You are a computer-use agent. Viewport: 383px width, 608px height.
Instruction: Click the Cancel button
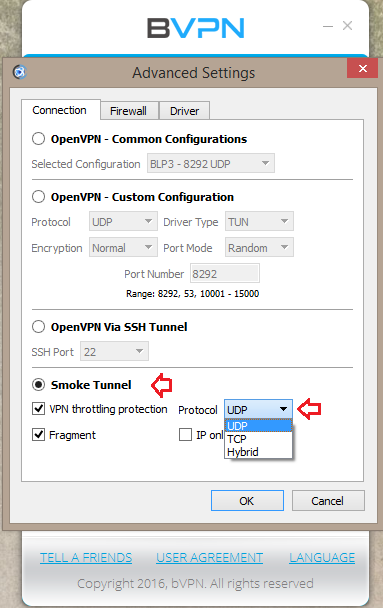coord(328,501)
